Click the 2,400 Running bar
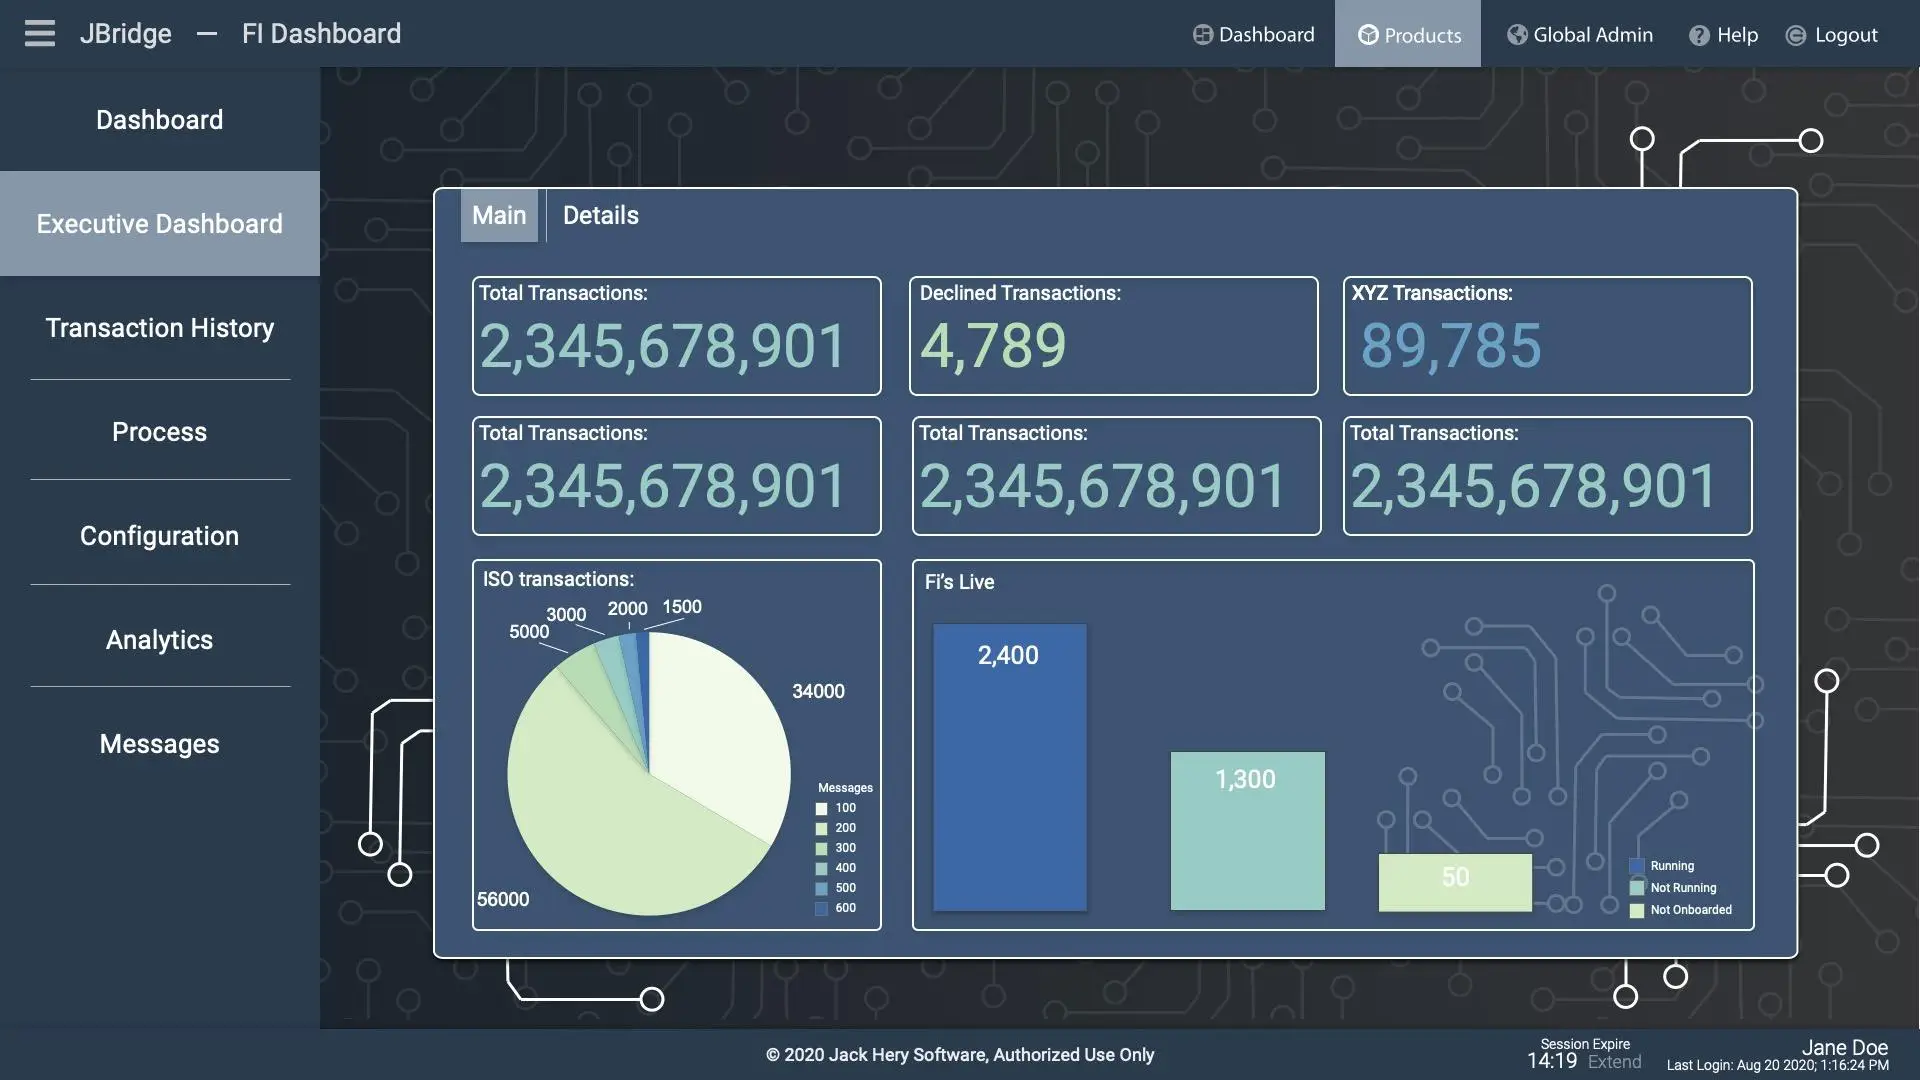Image resolution: width=1920 pixels, height=1080 pixels. (x=1009, y=767)
